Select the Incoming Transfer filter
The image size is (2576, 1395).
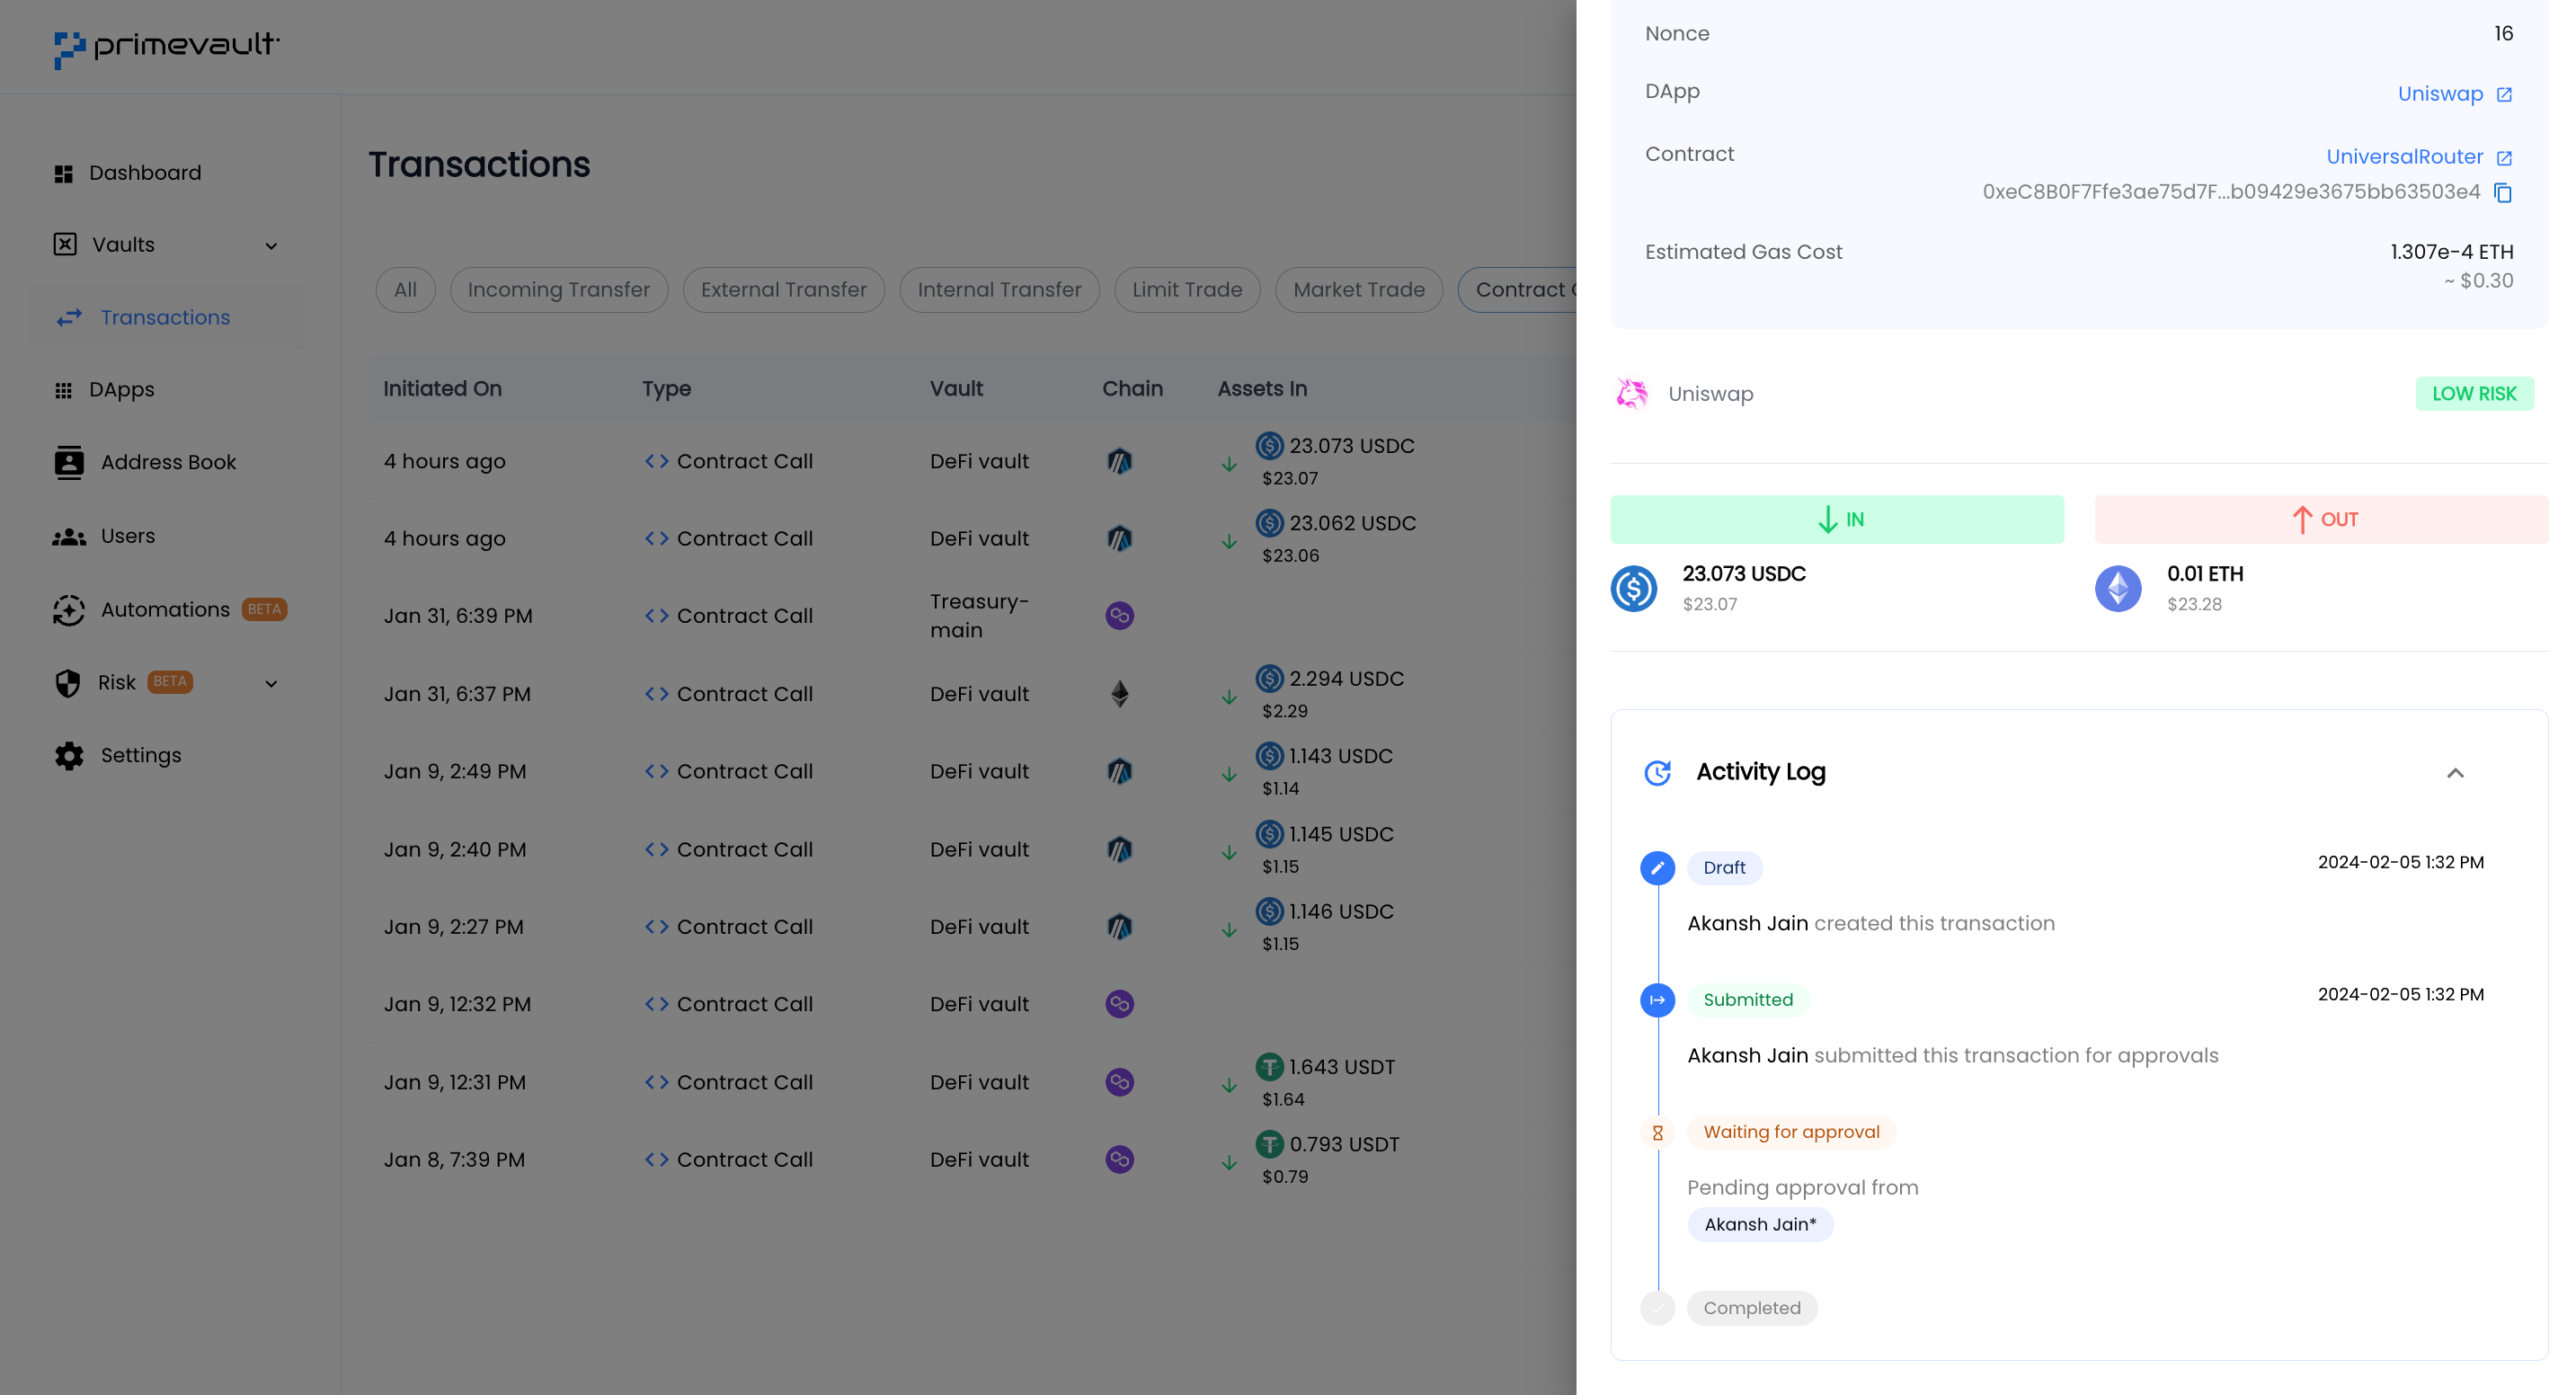coord(559,290)
